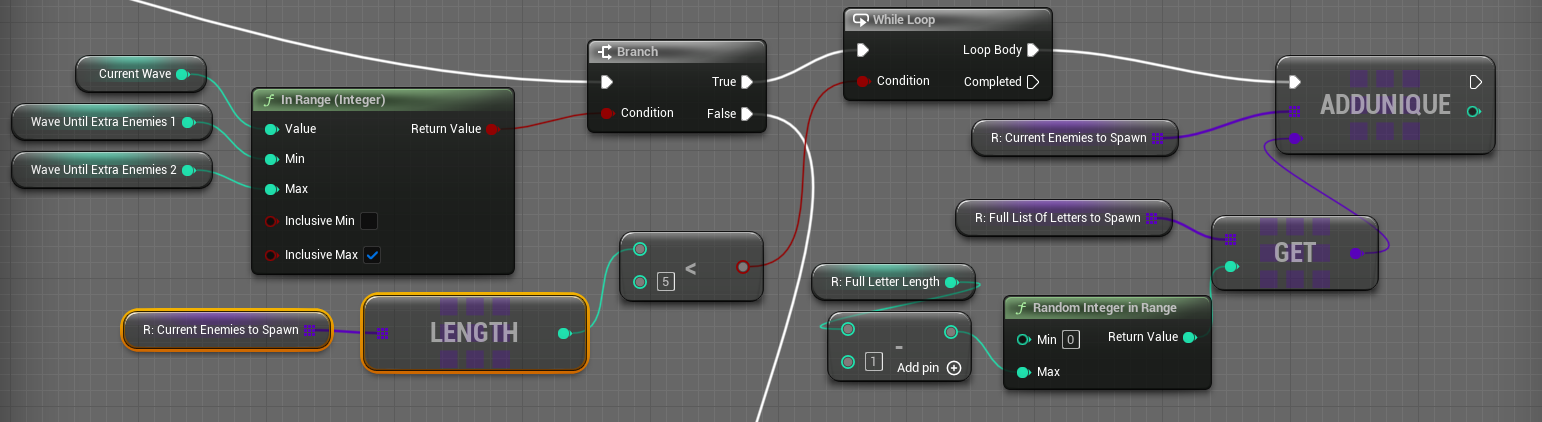Select the GET array node

pyautogui.click(x=1295, y=253)
